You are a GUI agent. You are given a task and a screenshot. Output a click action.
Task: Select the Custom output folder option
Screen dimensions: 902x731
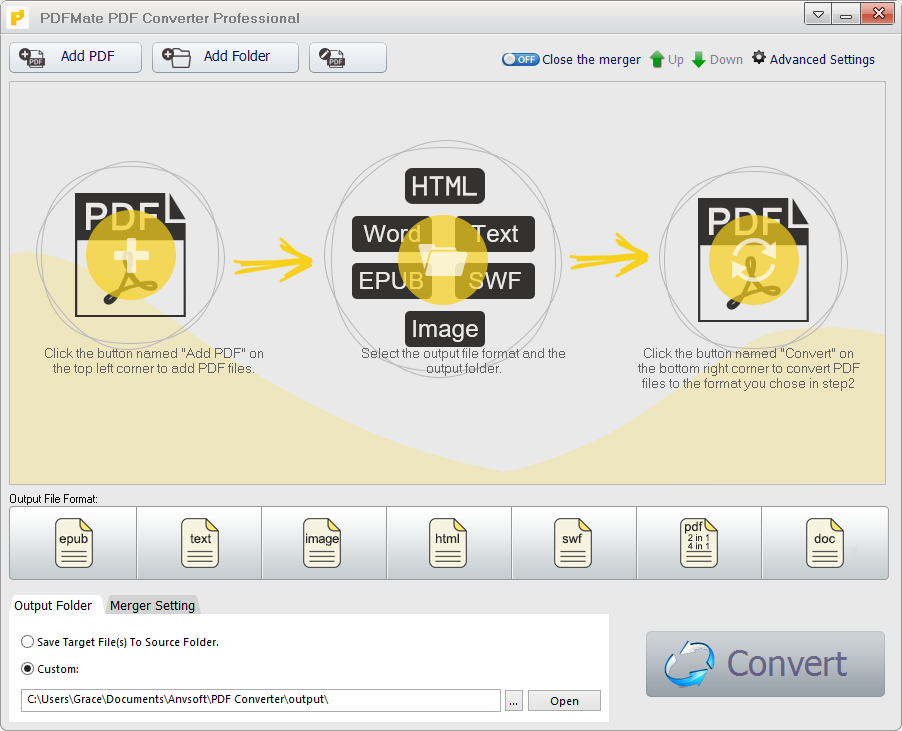coord(50,669)
